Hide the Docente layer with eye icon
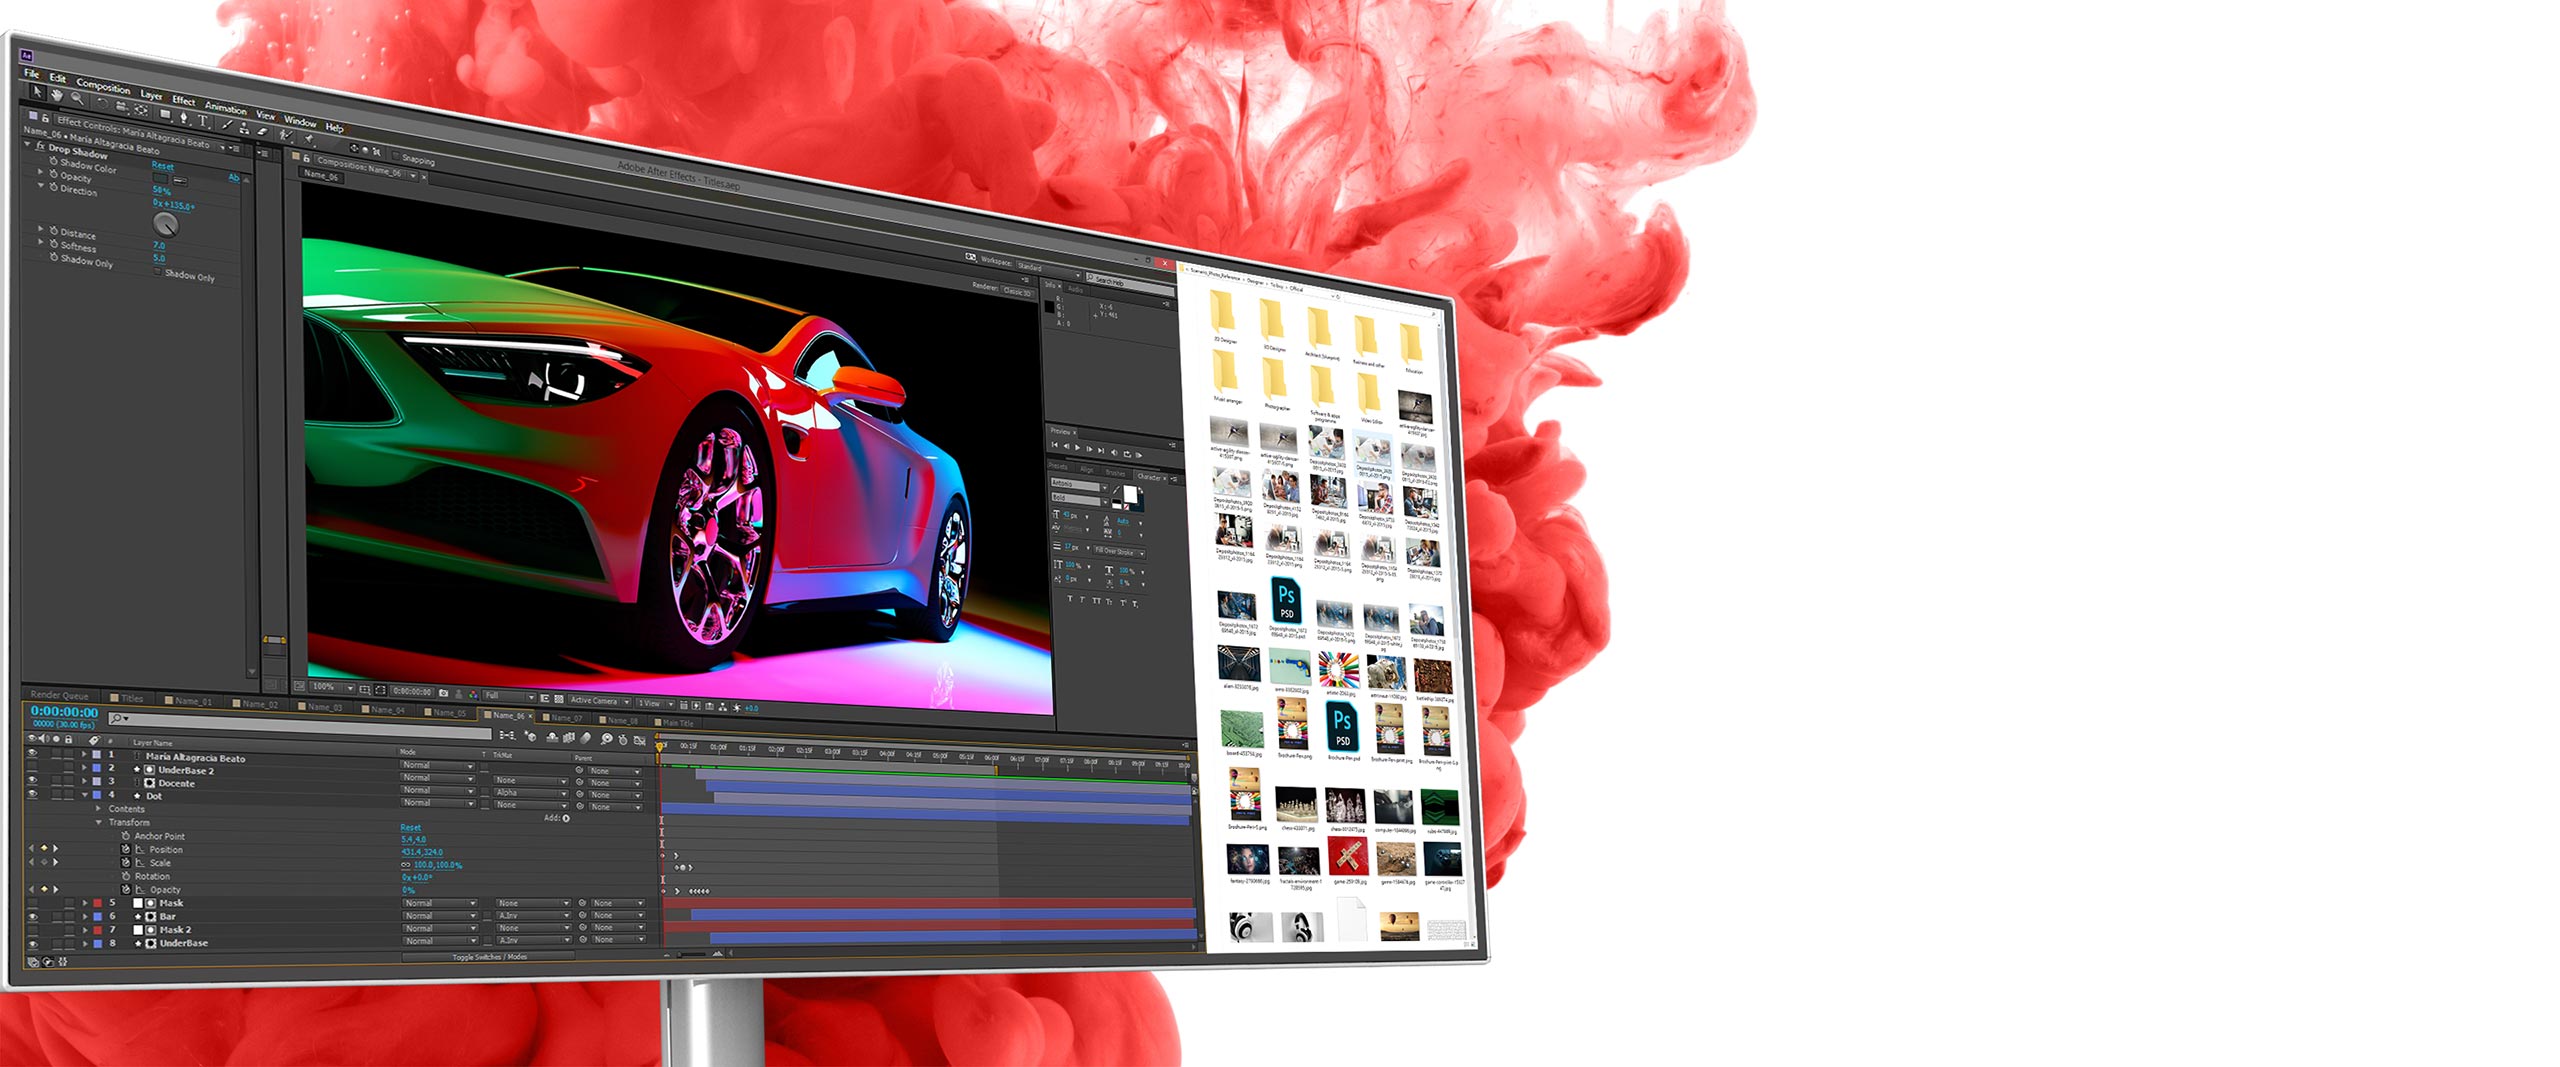Screen dimensions: 2560x1067 click(x=32, y=781)
